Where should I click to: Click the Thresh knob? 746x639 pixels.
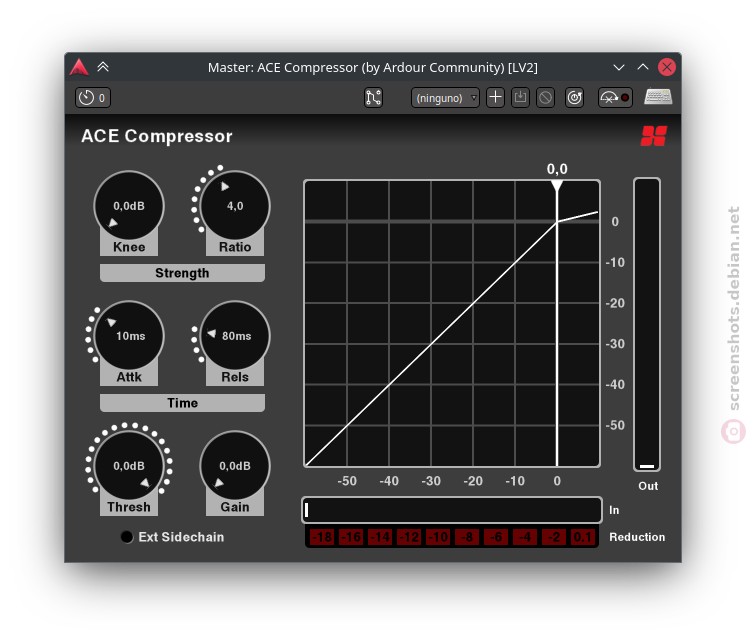pyautogui.click(x=129, y=466)
